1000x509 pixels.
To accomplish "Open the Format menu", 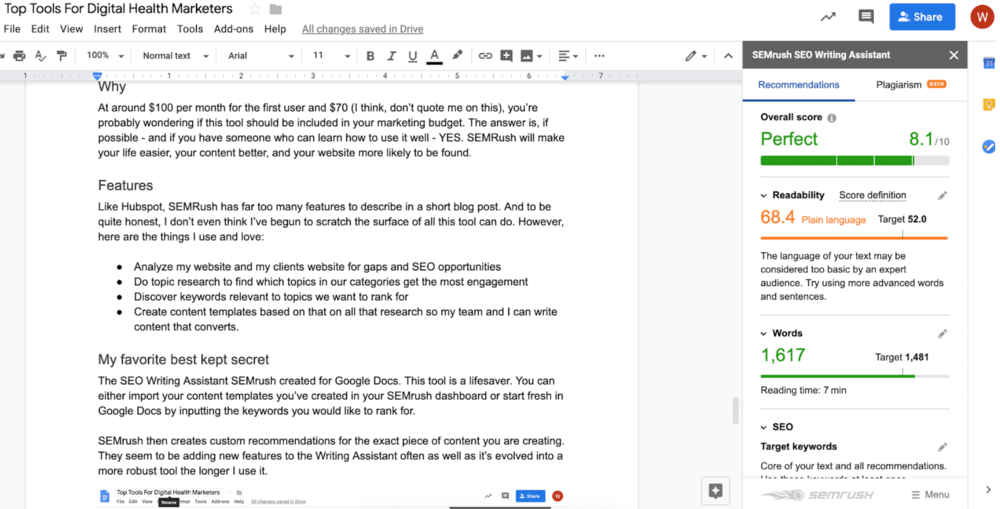I will [149, 29].
